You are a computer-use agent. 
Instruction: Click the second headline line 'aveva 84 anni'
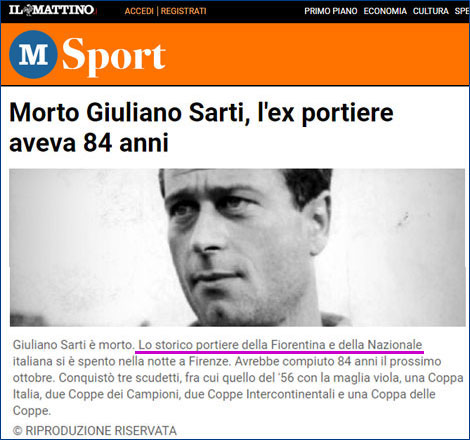(89, 143)
